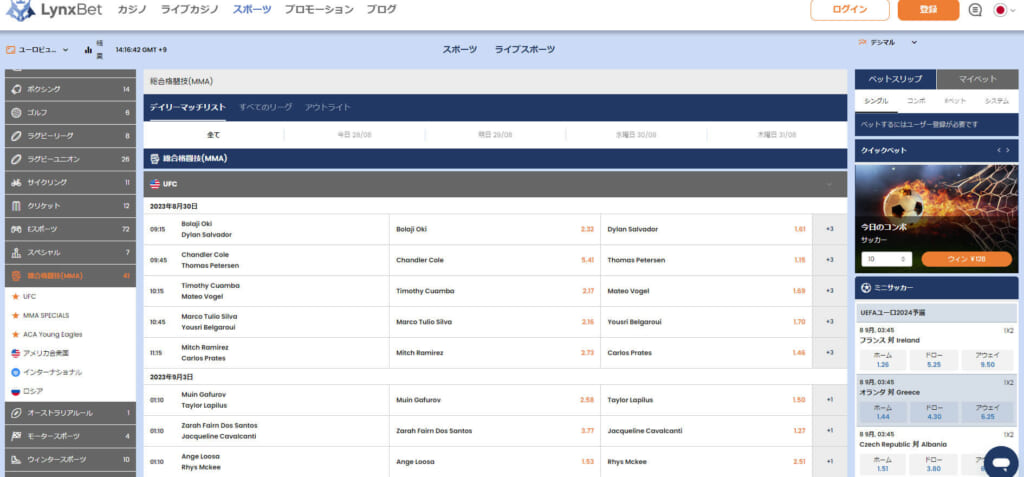This screenshot has height=477, width=1024.
Task: Go to next quick bet arrow
Action: [1008, 150]
